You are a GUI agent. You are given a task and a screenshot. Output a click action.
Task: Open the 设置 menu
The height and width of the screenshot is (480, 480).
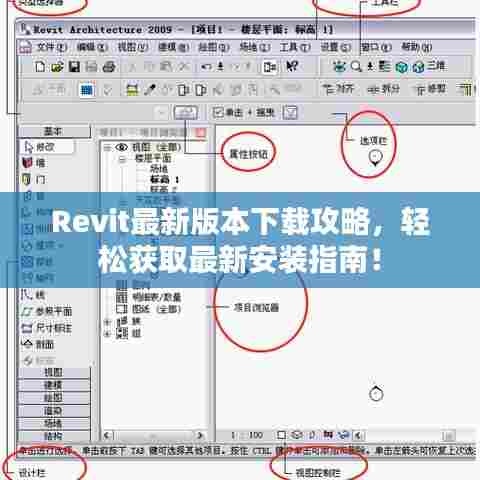[x=336, y=47]
